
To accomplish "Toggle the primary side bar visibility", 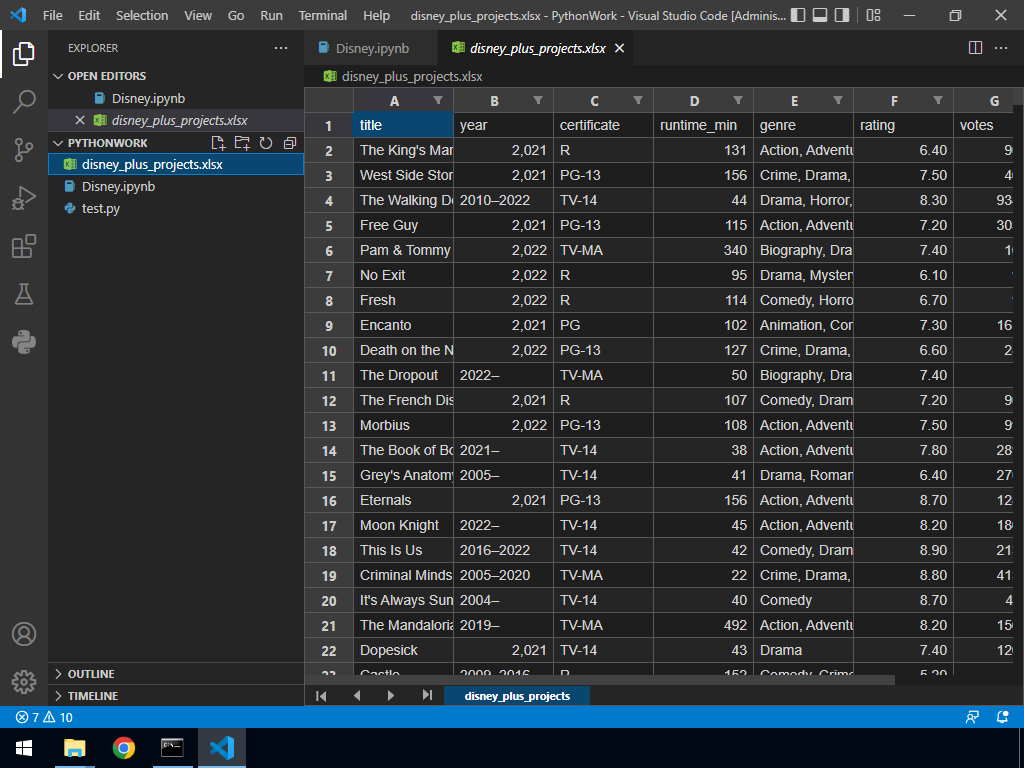I will [797, 16].
